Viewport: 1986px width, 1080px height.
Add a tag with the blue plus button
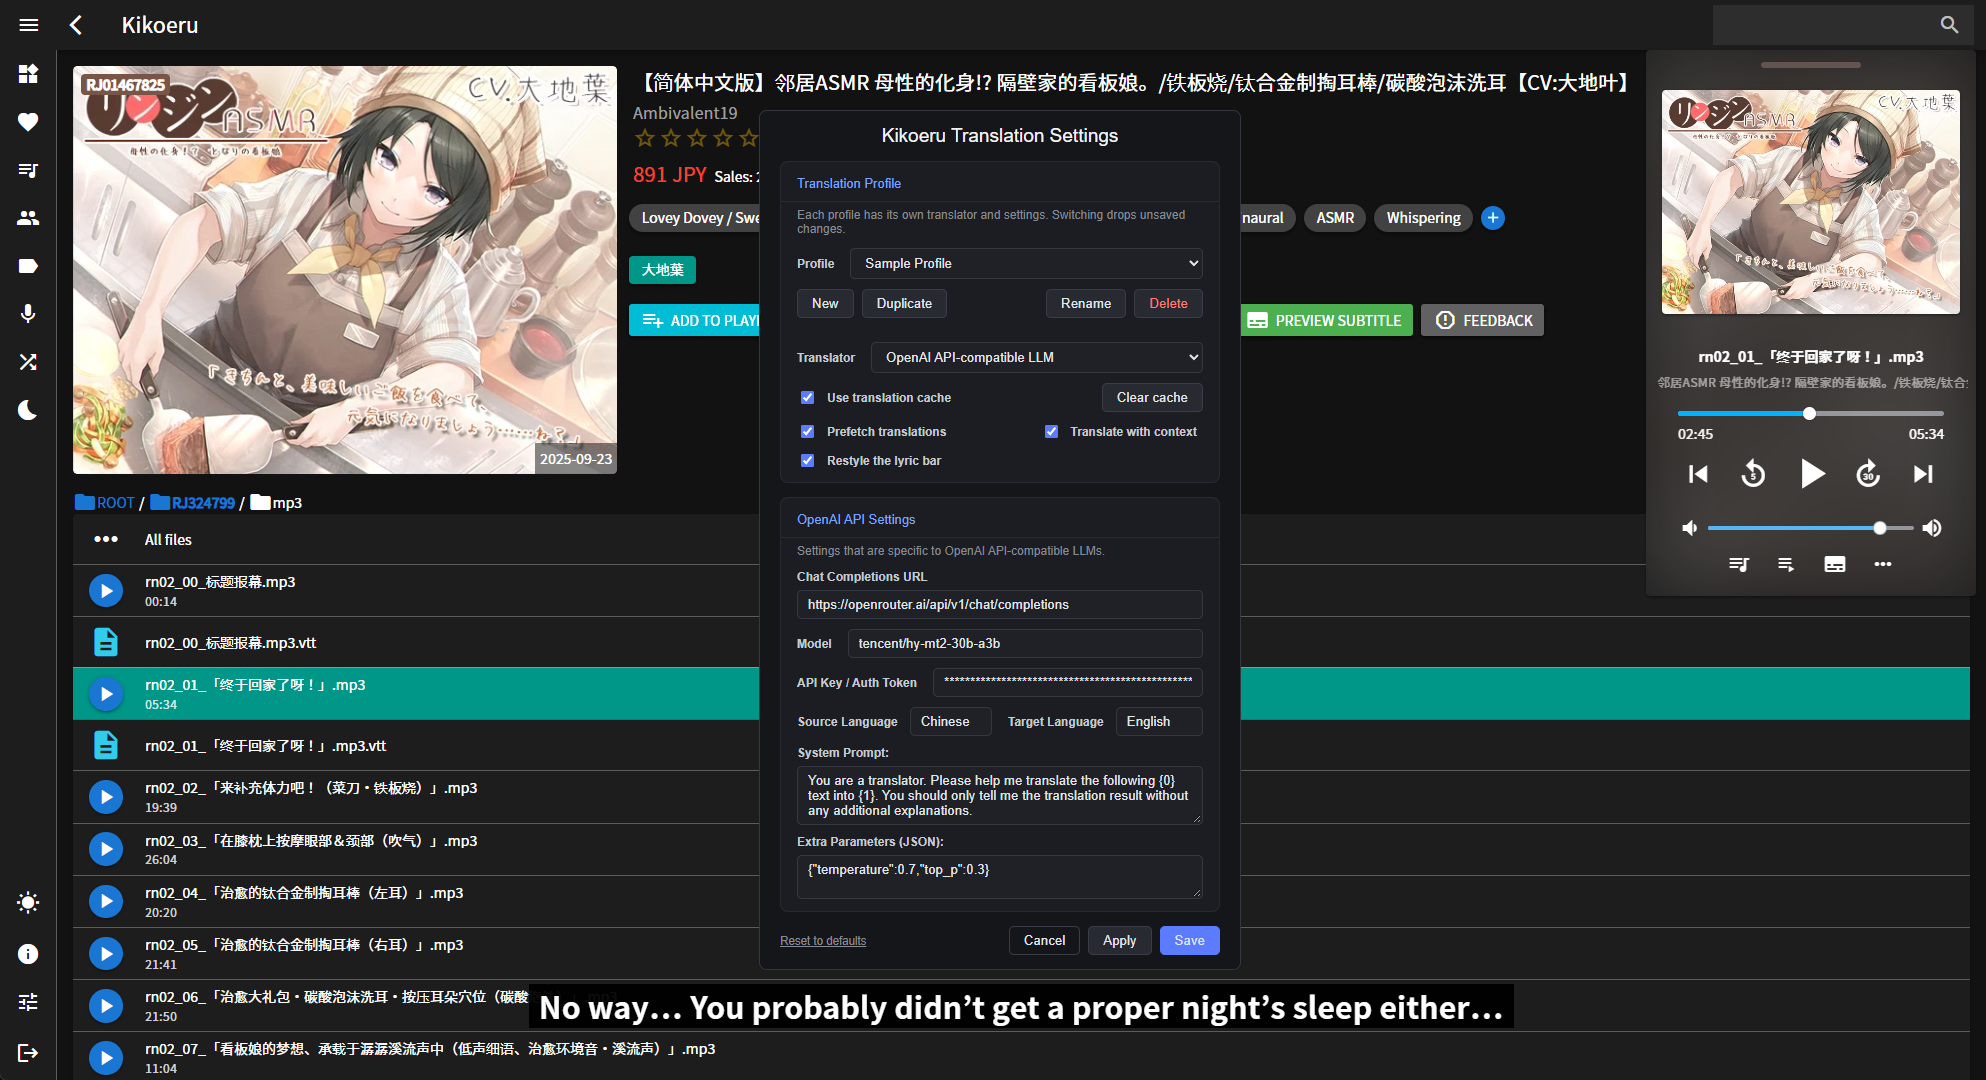click(x=1493, y=218)
